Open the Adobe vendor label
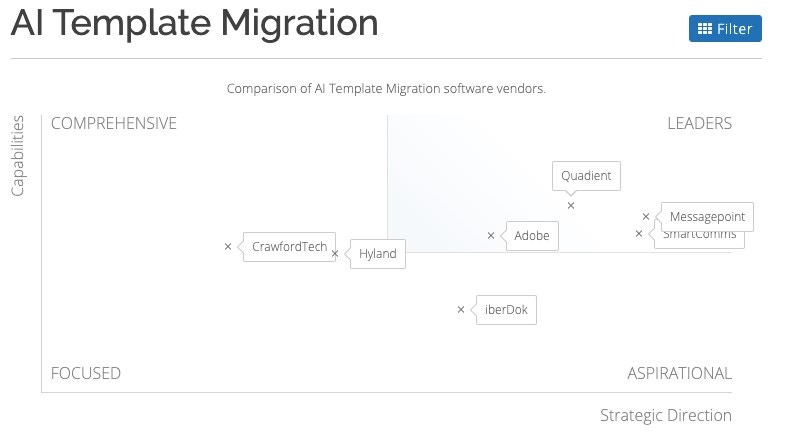 [x=532, y=236]
